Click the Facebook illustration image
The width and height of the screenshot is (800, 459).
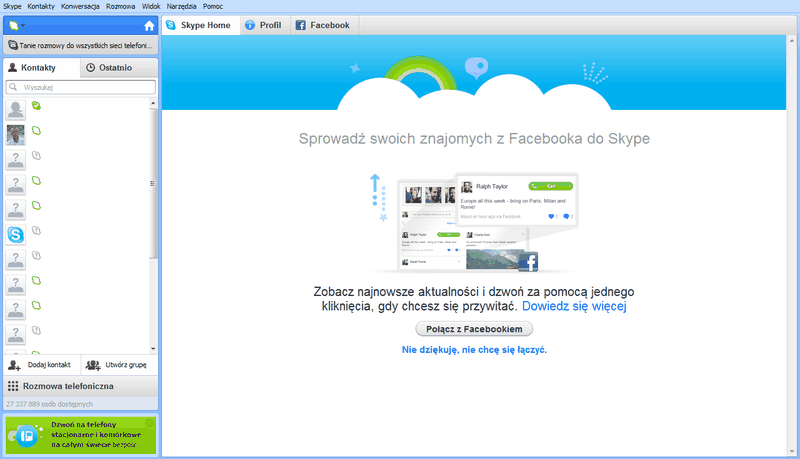[474, 222]
